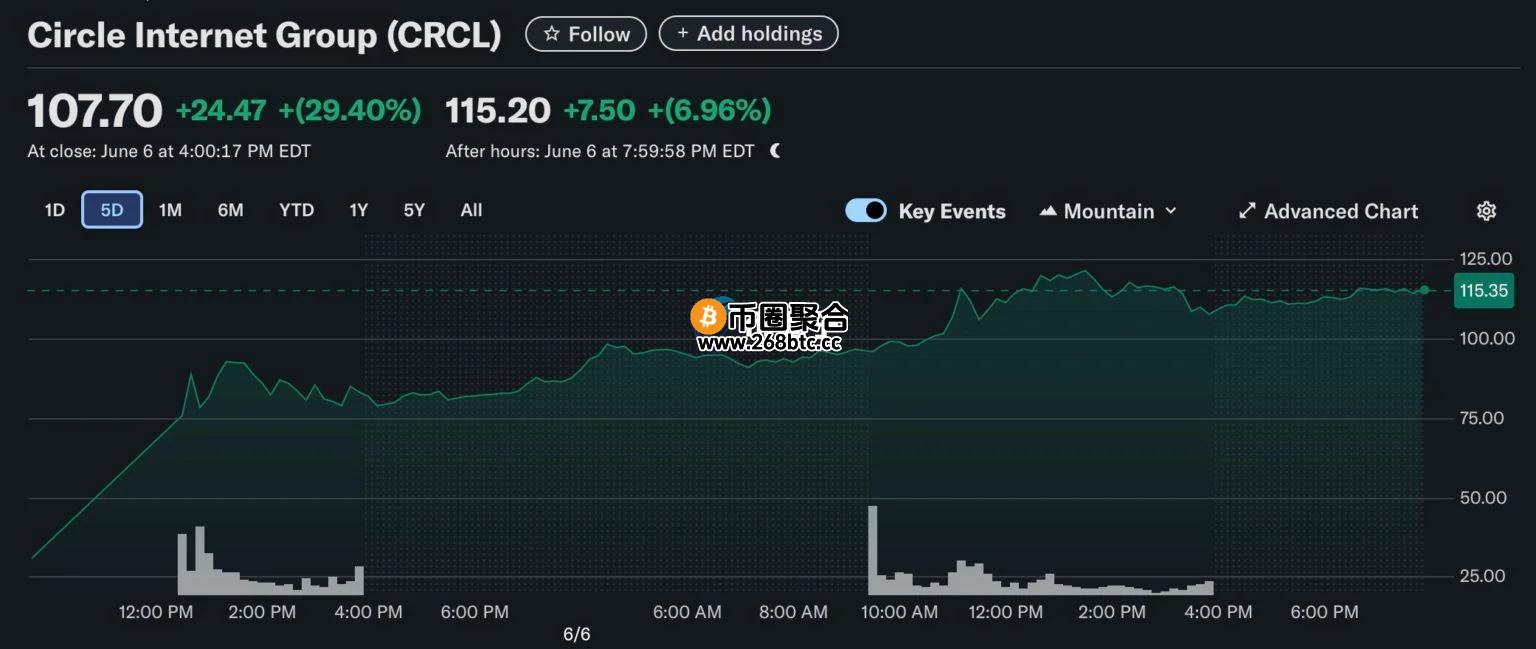Choose the 1Y range
Screen dimensions: 1536x649
[358, 210]
